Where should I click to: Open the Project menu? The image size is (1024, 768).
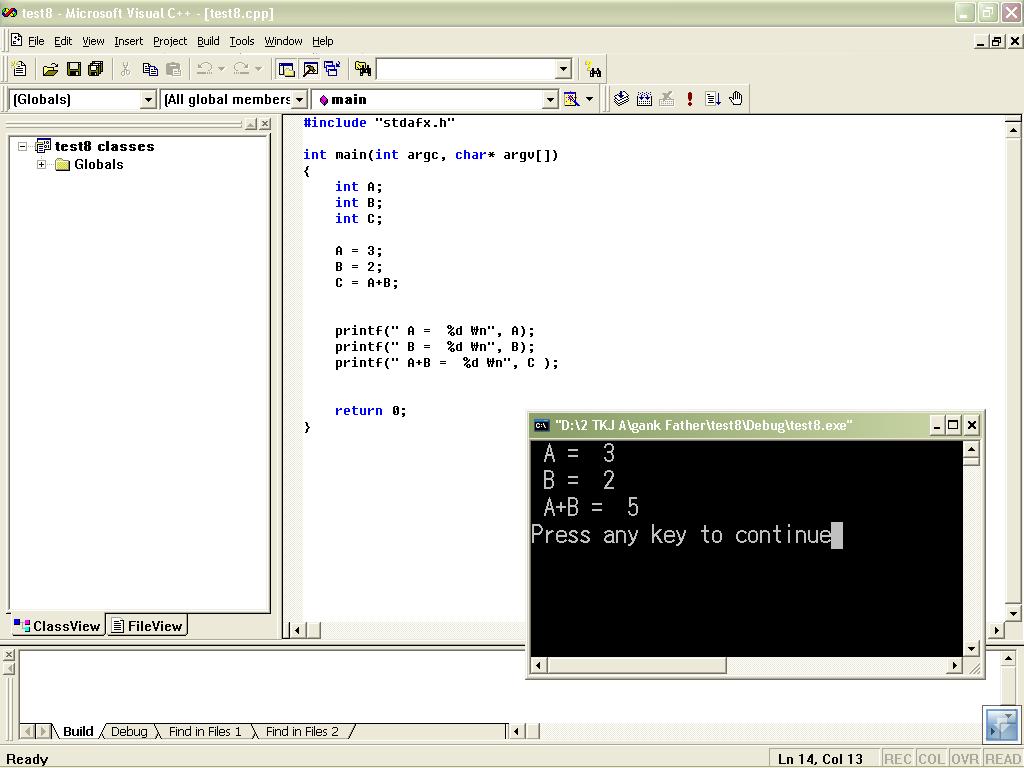[170, 41]
